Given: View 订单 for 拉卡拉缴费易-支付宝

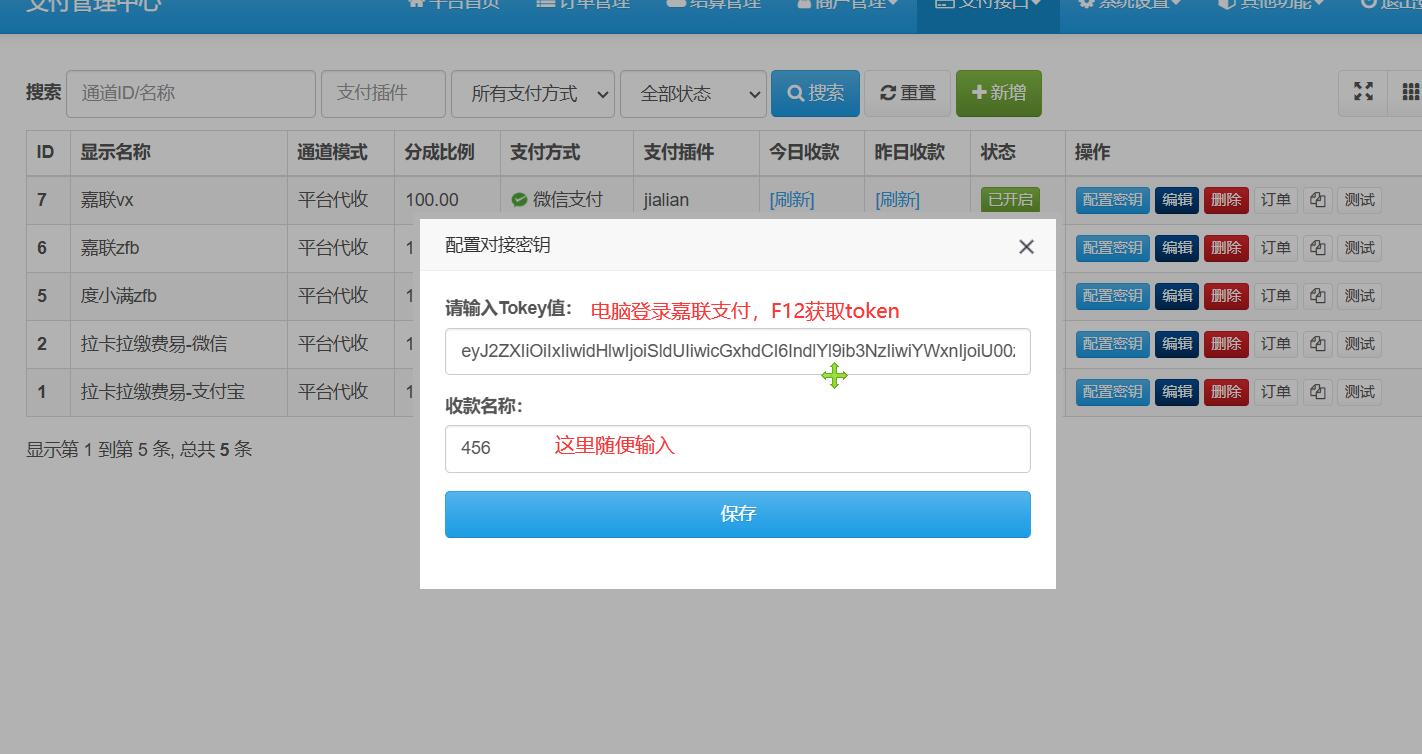Looking at the screenshot, I should [1276, 392].
